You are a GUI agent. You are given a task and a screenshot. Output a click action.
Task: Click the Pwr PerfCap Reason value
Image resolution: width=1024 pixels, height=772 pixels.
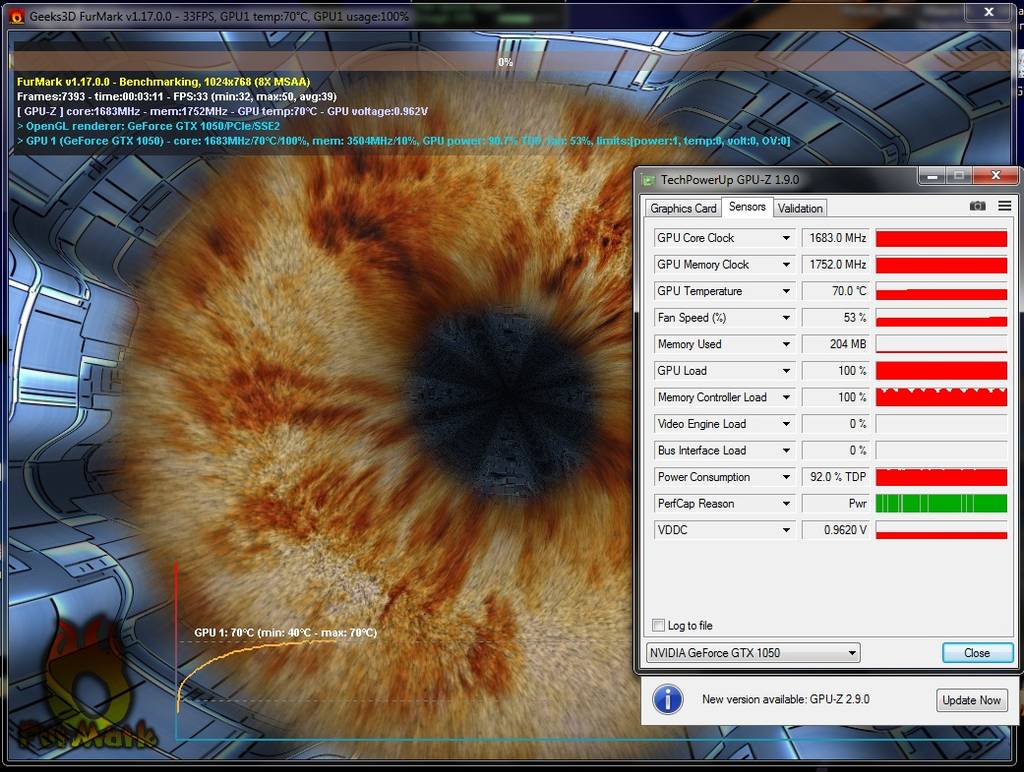coord(836,504)
